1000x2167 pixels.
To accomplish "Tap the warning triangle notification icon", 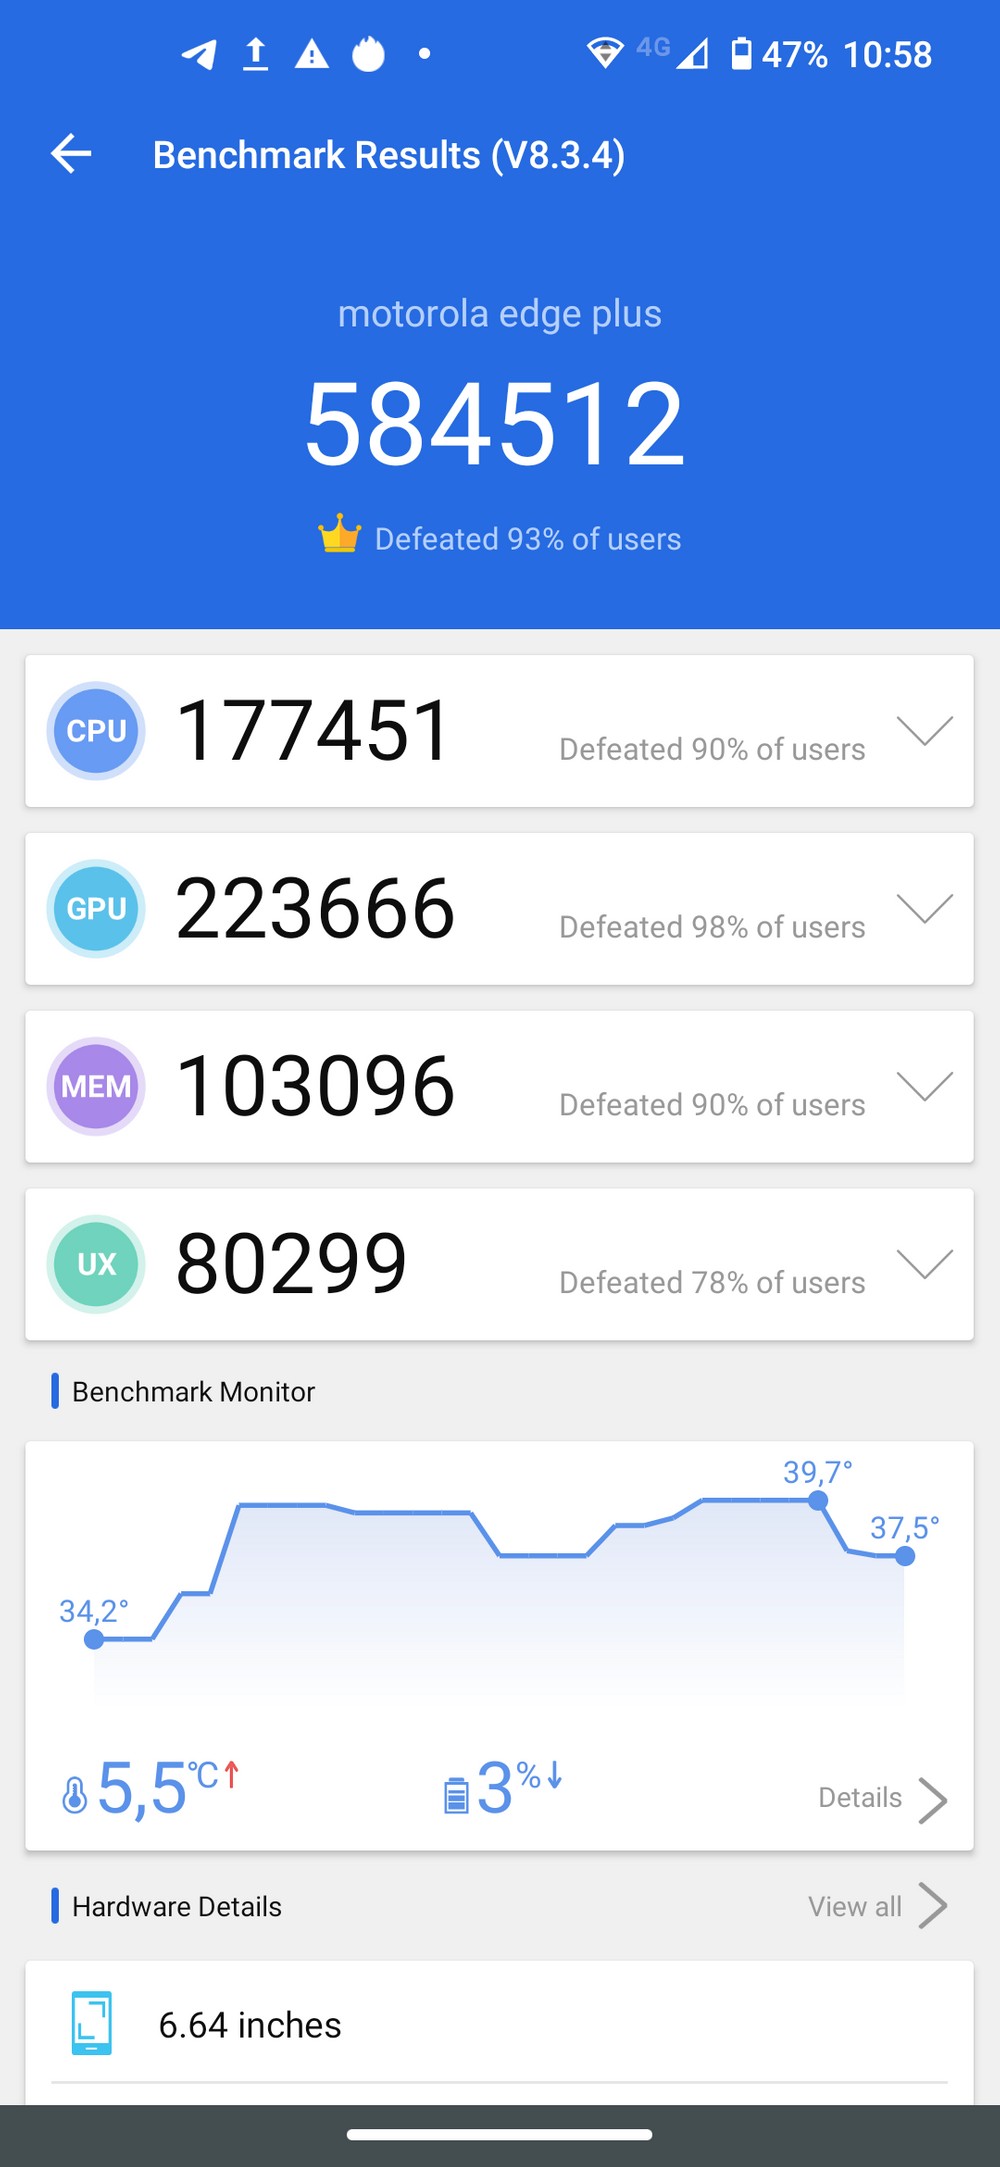I will pos(312,54).
